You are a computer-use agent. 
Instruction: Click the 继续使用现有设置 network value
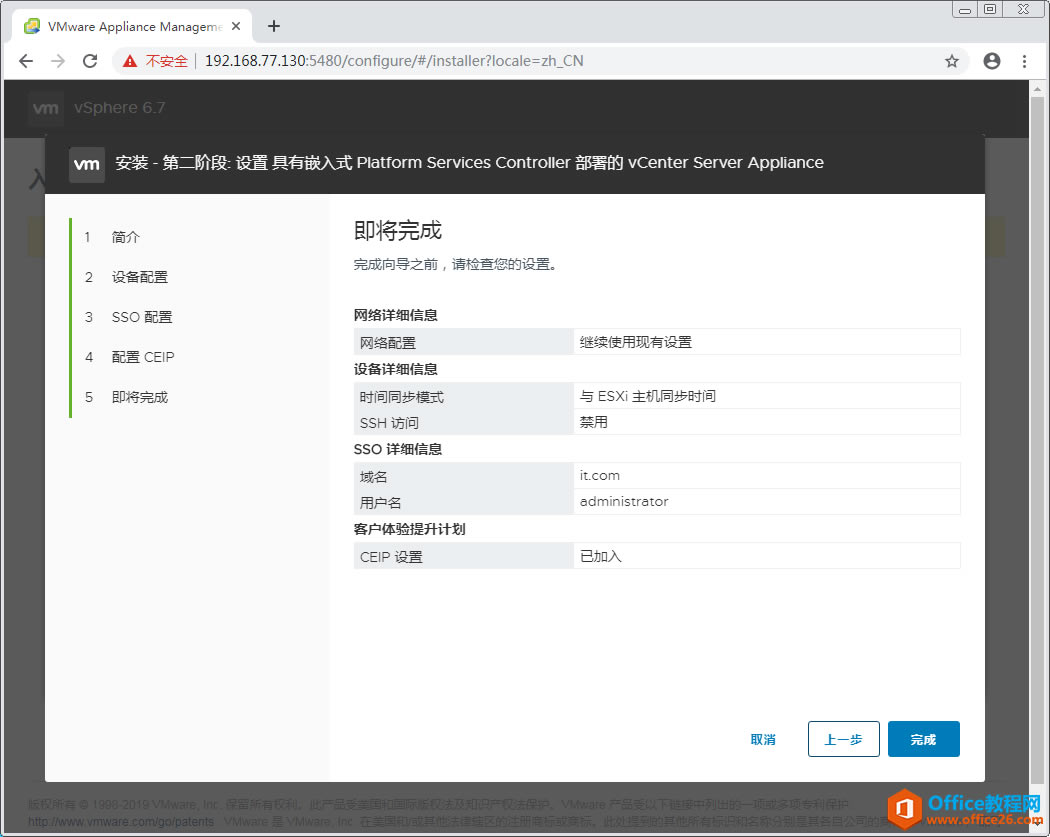click(635, 342)
